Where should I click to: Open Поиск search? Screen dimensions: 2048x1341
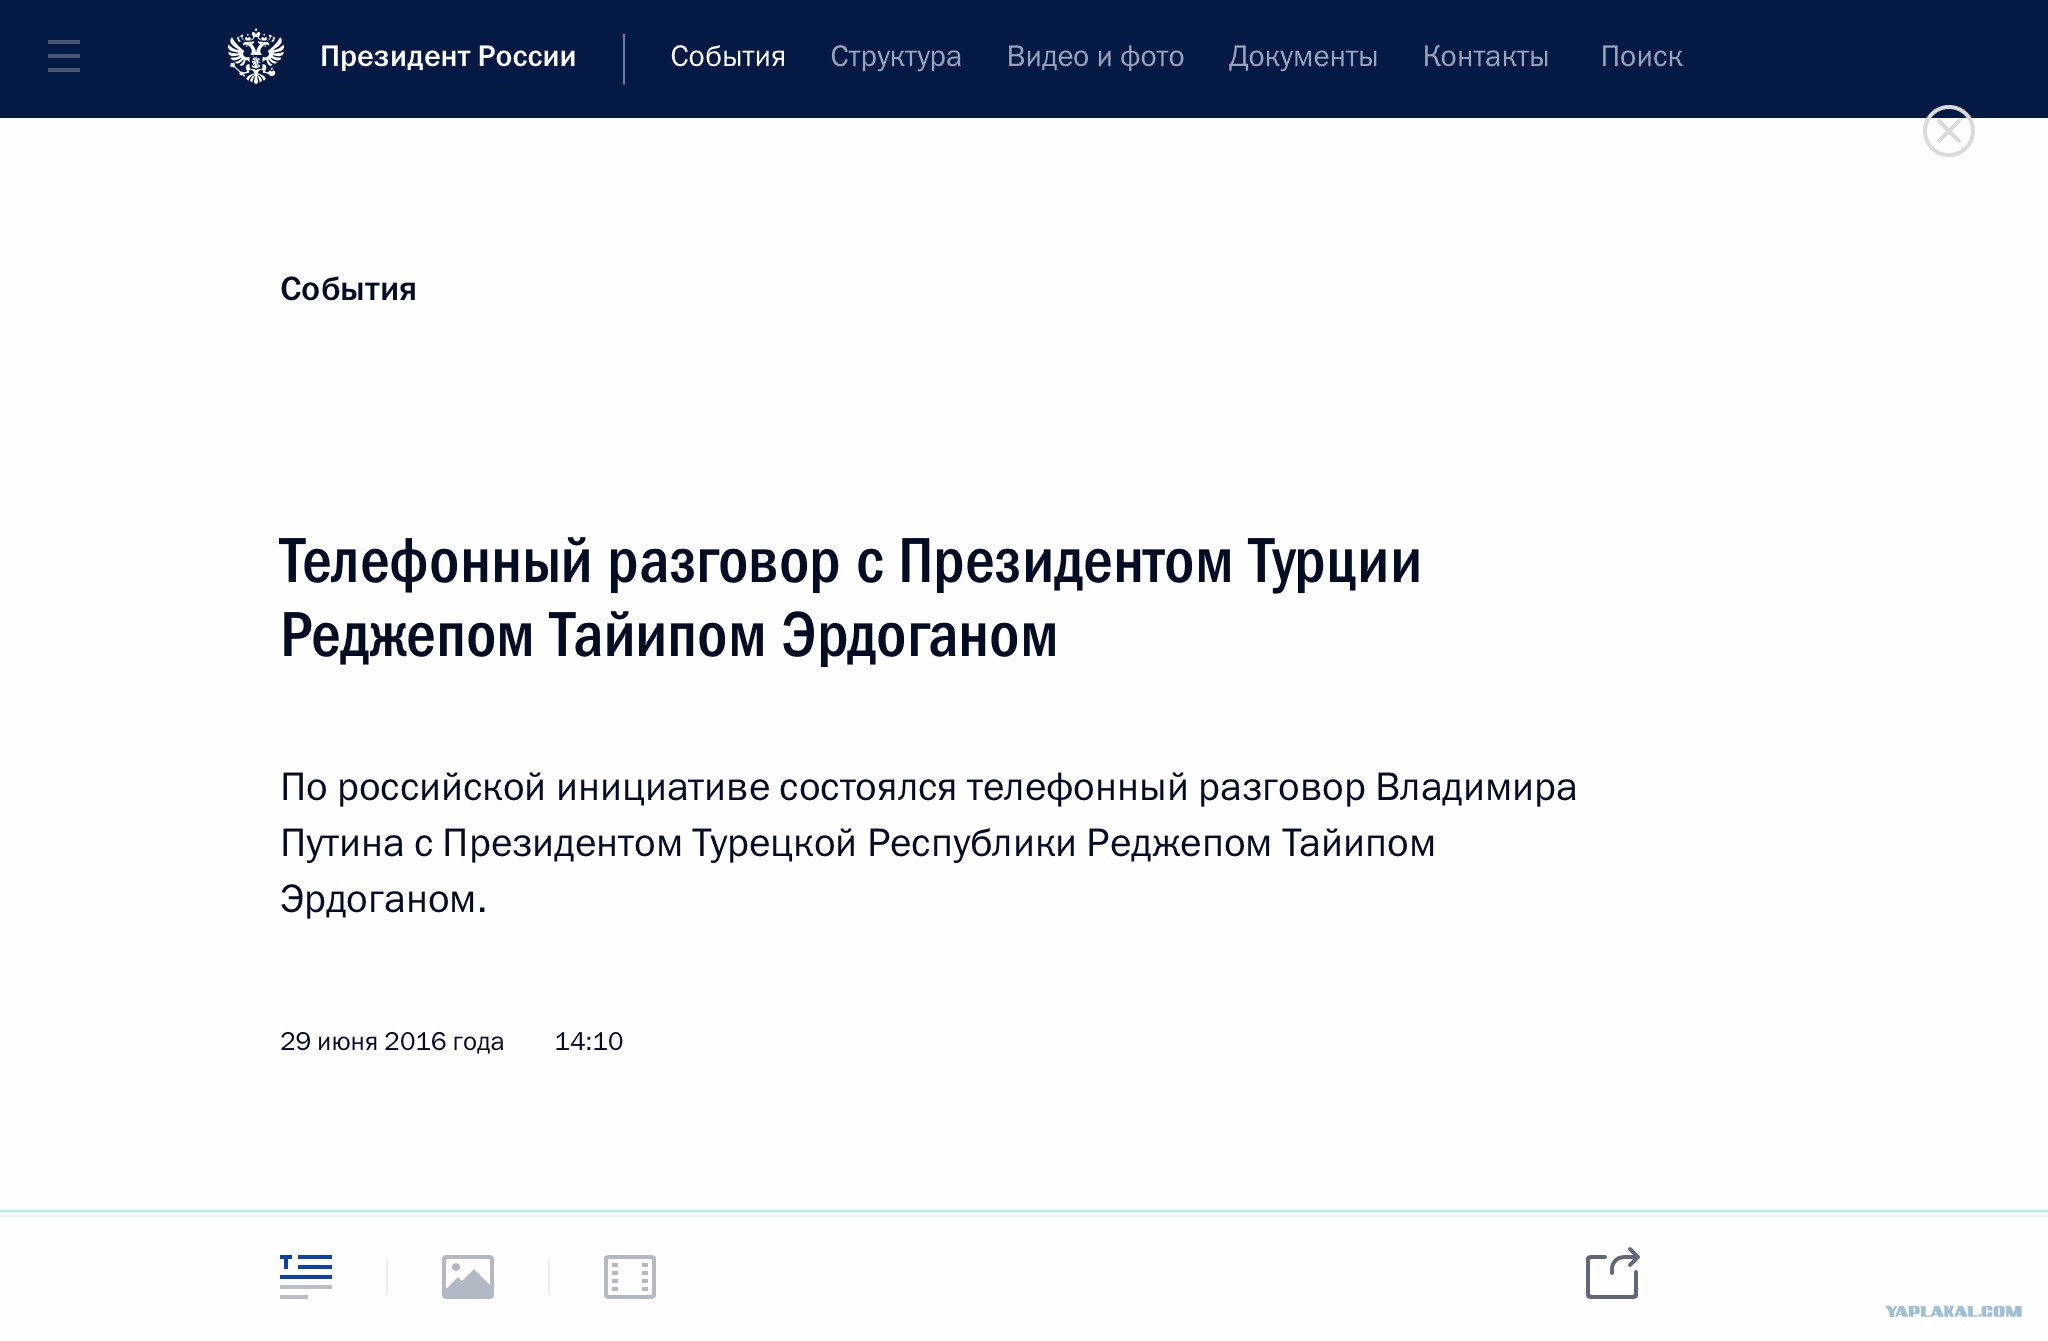click(x=1641, y=56)
